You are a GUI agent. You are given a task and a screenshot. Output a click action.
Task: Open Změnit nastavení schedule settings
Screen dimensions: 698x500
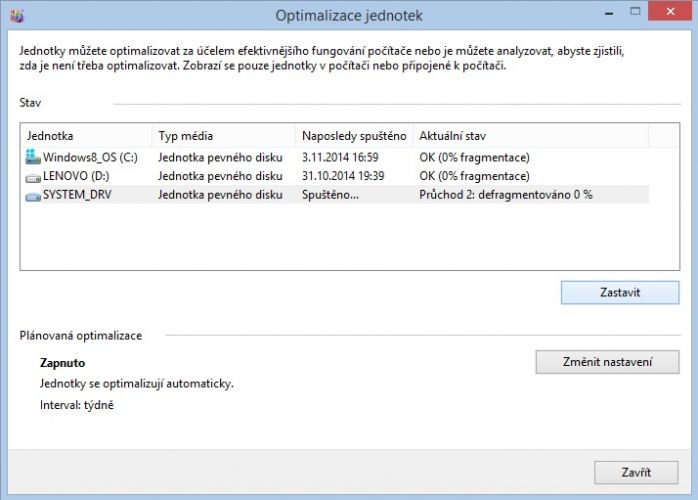[x=607, y=362]
